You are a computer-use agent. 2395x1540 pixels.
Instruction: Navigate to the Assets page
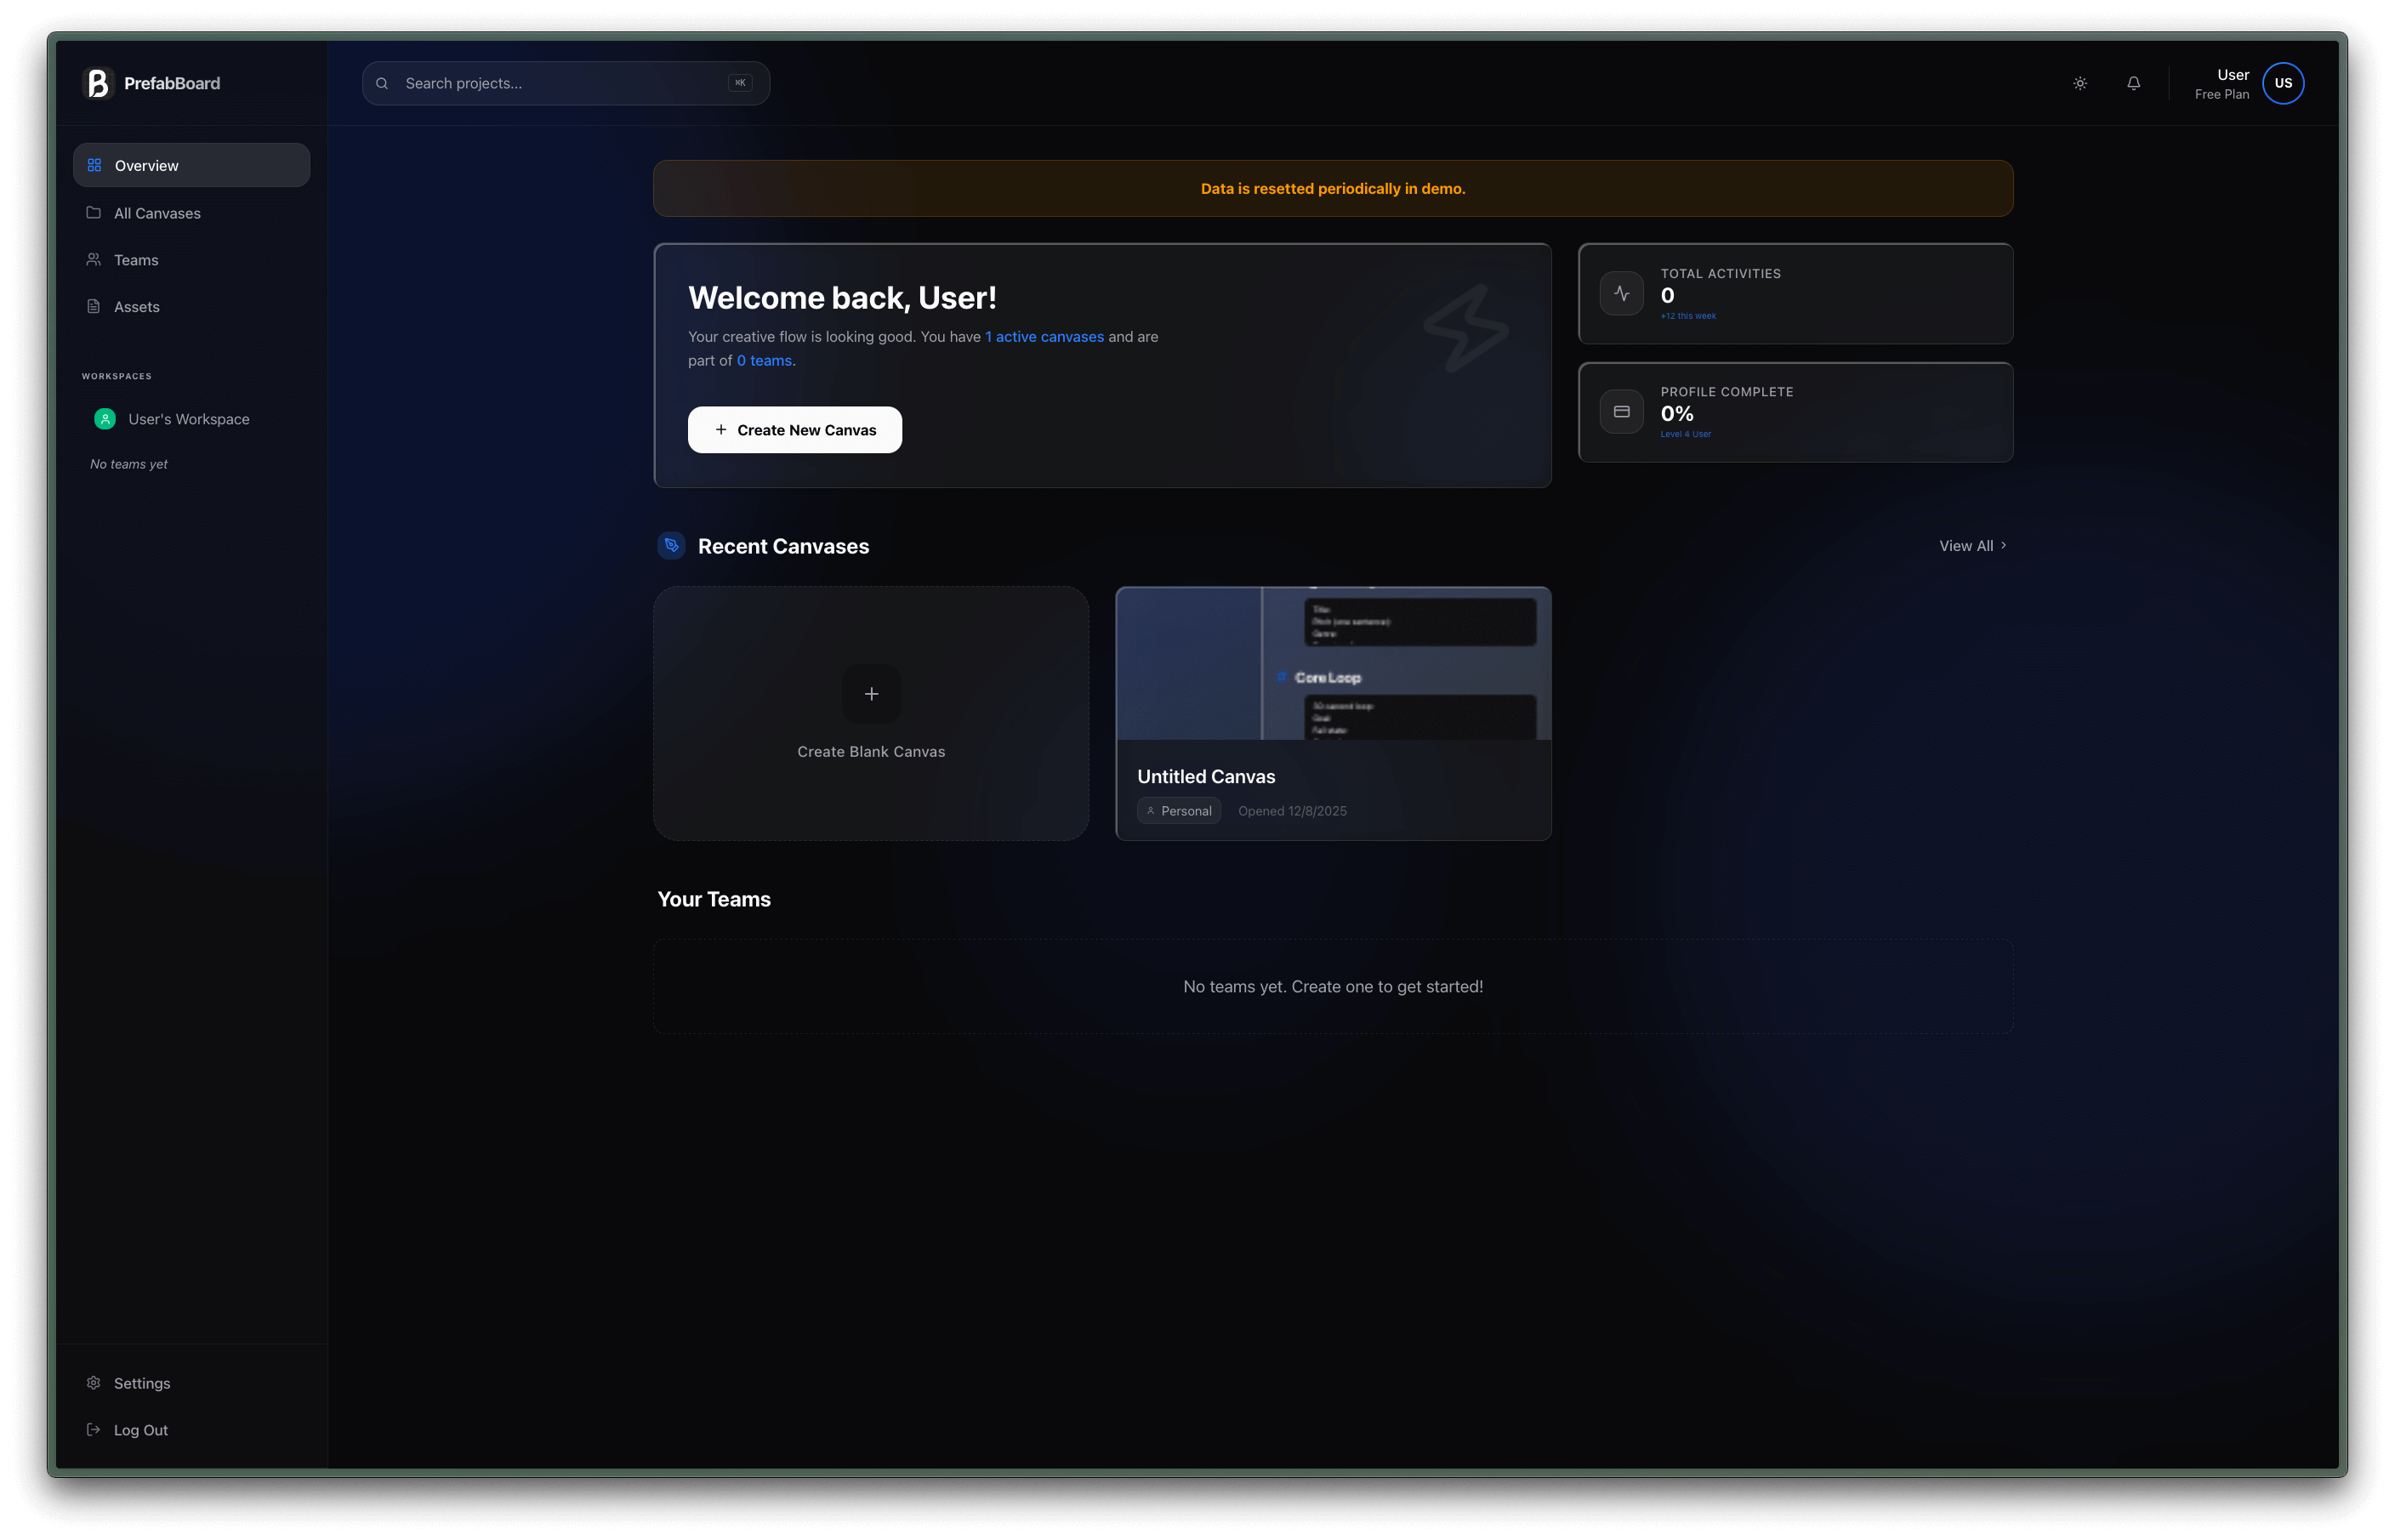point(136,307)
